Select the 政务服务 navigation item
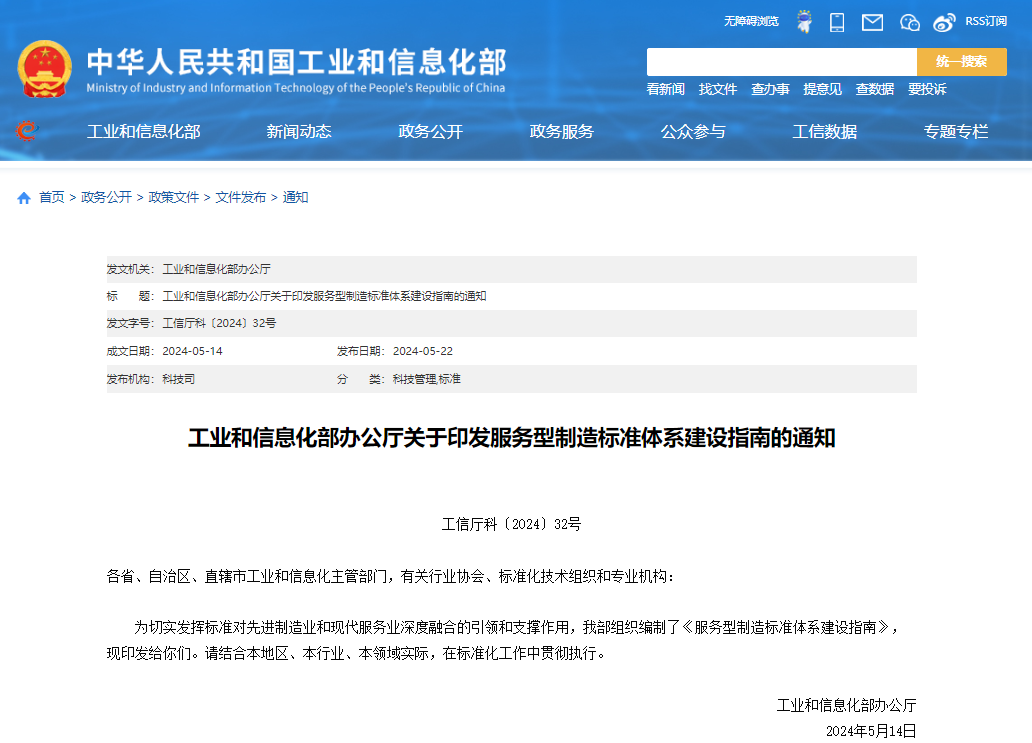Image resolution: width=1032 pixels, height=743 pixels. pos(561,132)
